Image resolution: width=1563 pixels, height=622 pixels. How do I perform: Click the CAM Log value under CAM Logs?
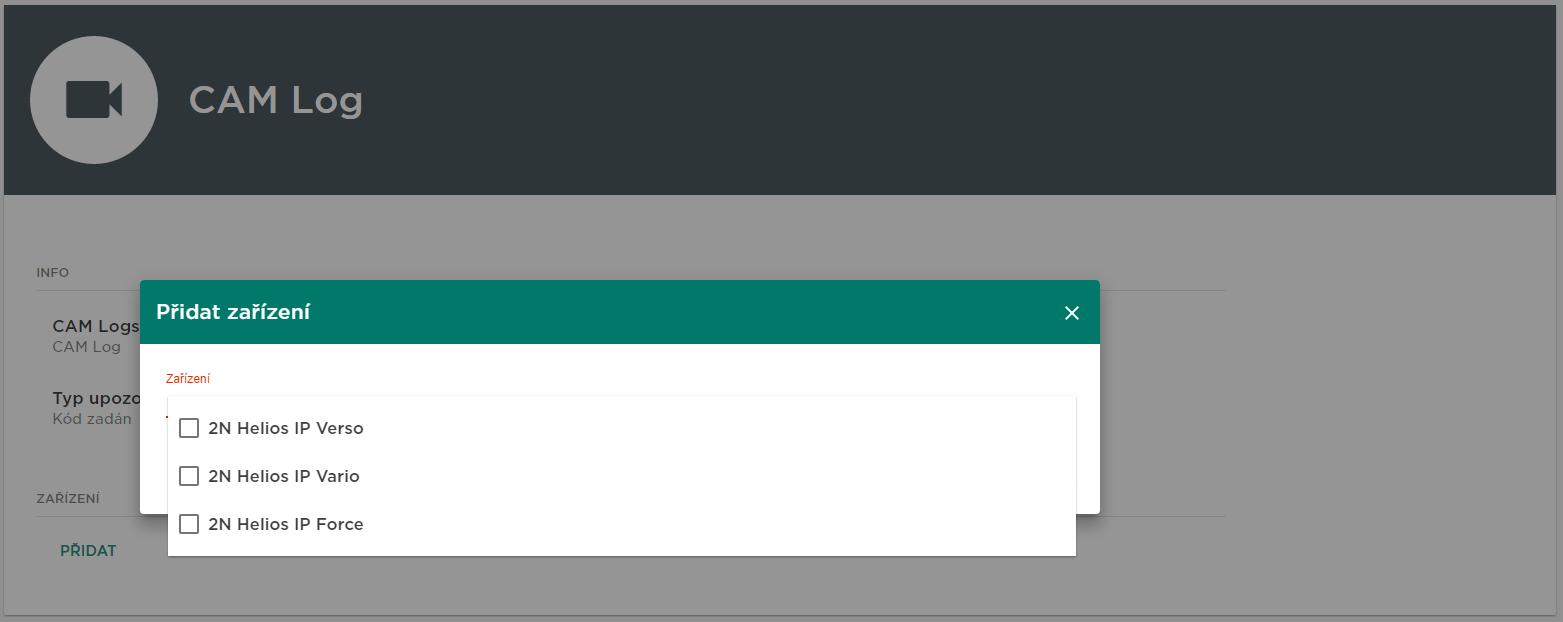pyautogui.click(x=86, y=347)
